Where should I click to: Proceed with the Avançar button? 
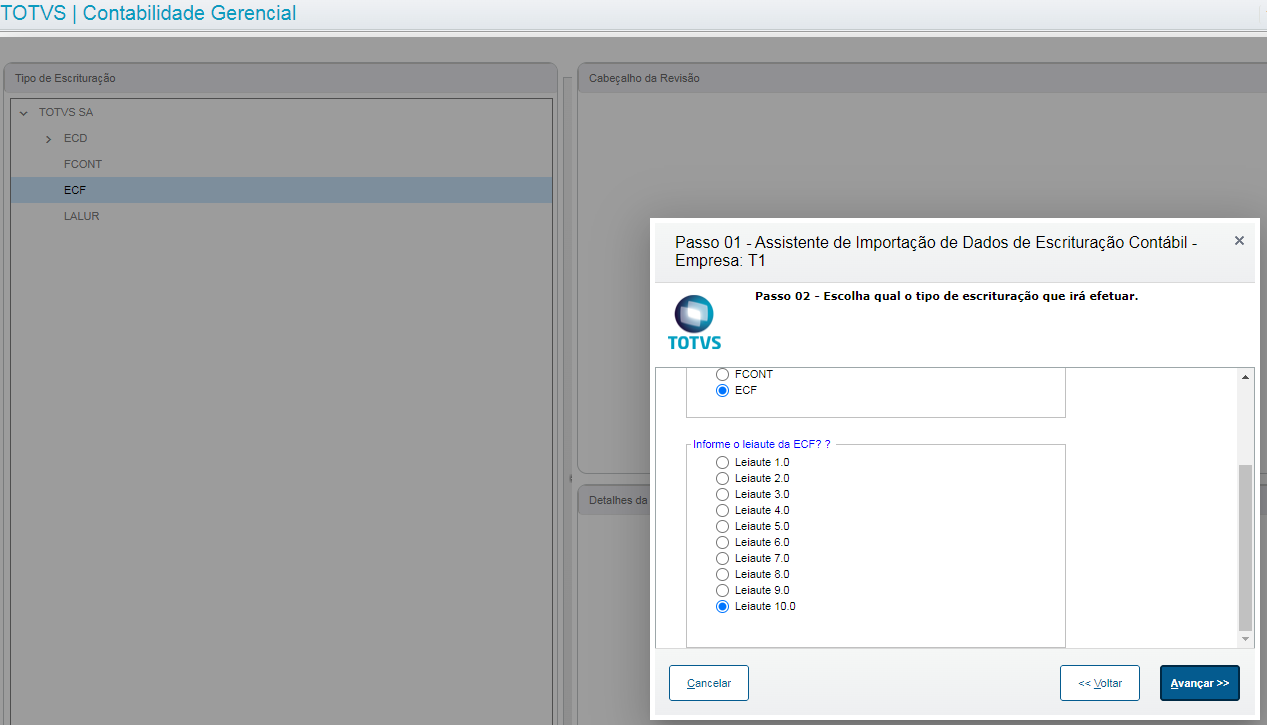click(x=1200, y=683)
